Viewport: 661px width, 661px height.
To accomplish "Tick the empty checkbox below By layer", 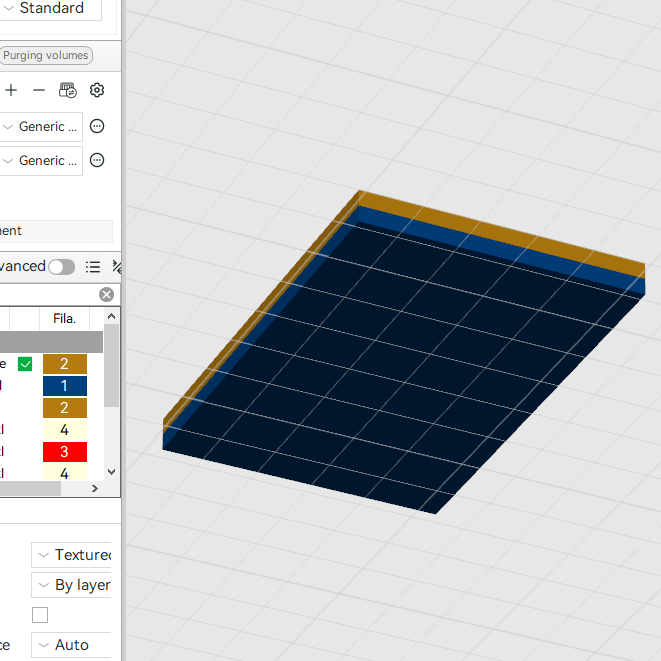I will pyautogui.click(x=40, y=615).
